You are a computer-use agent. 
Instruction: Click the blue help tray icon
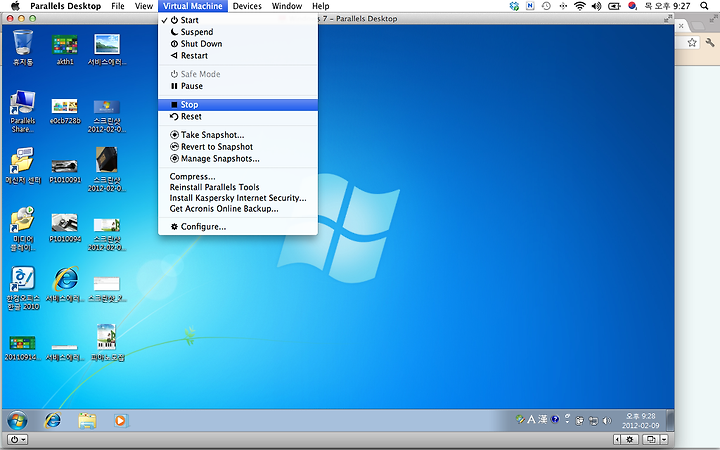click(555, 419)
